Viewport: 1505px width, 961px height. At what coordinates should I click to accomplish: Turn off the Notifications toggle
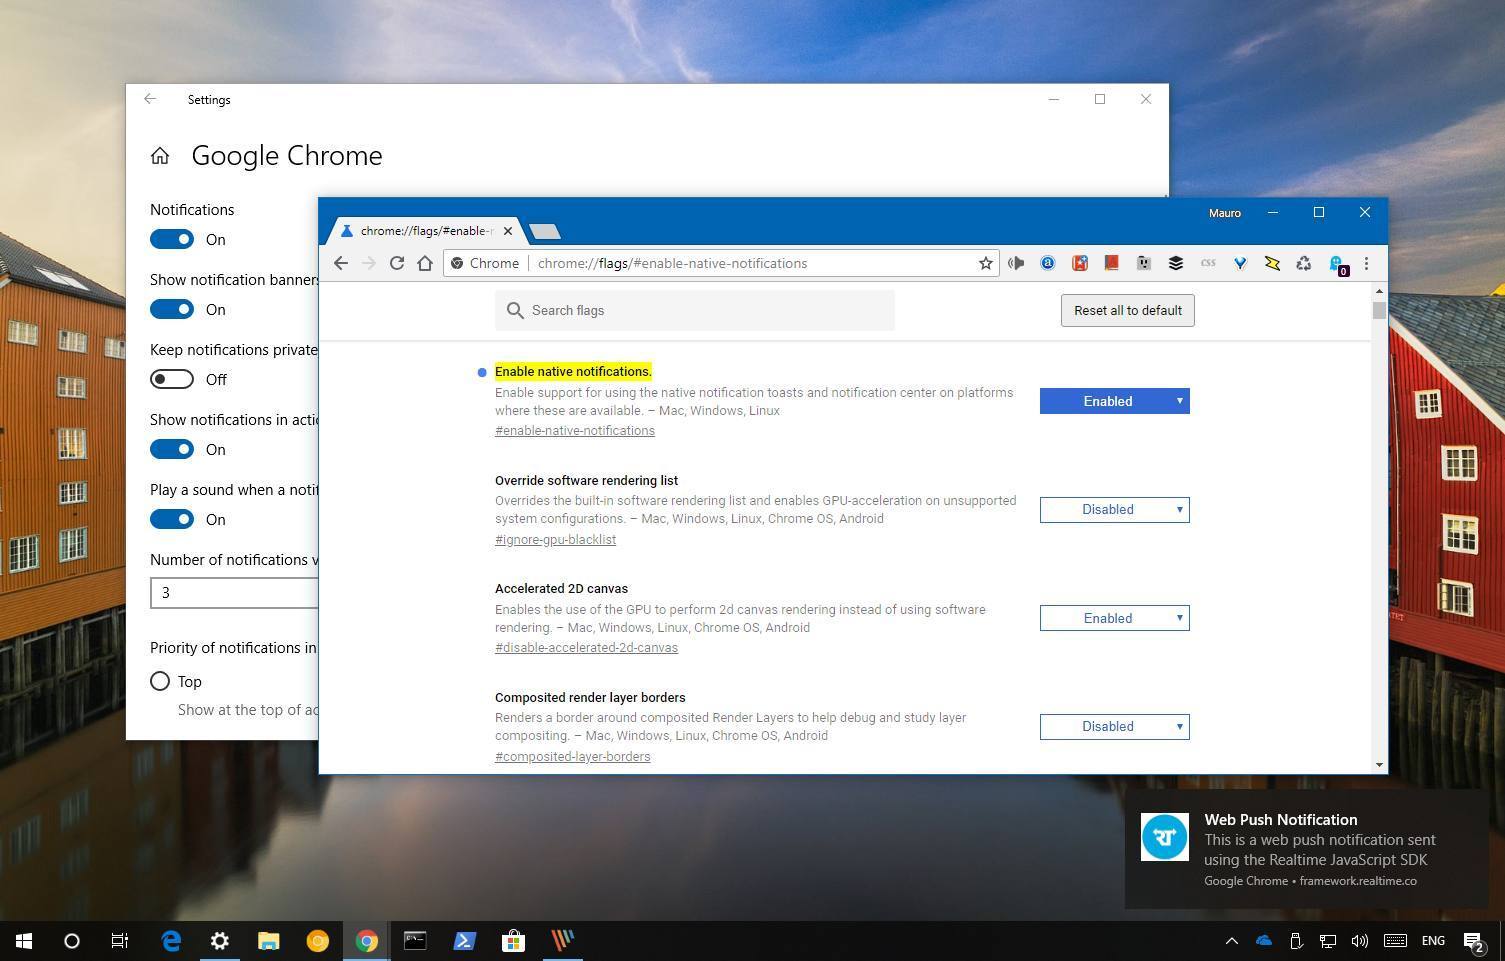coord(172,239)
